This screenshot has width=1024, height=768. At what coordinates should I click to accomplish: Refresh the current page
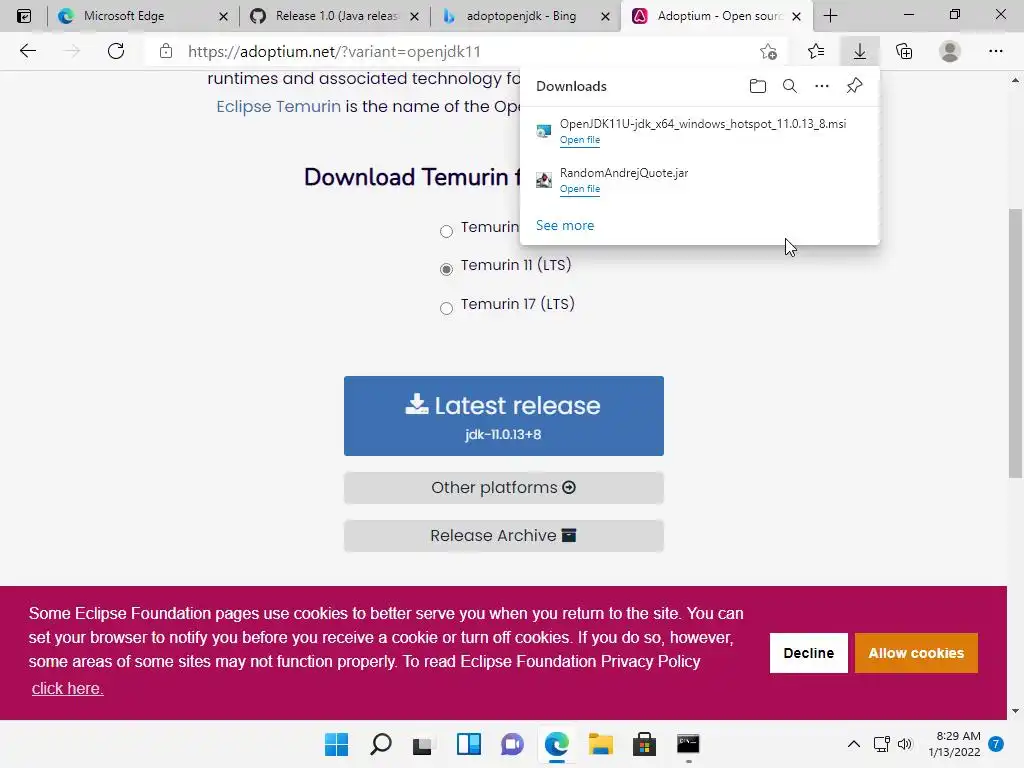coord(116,51)
